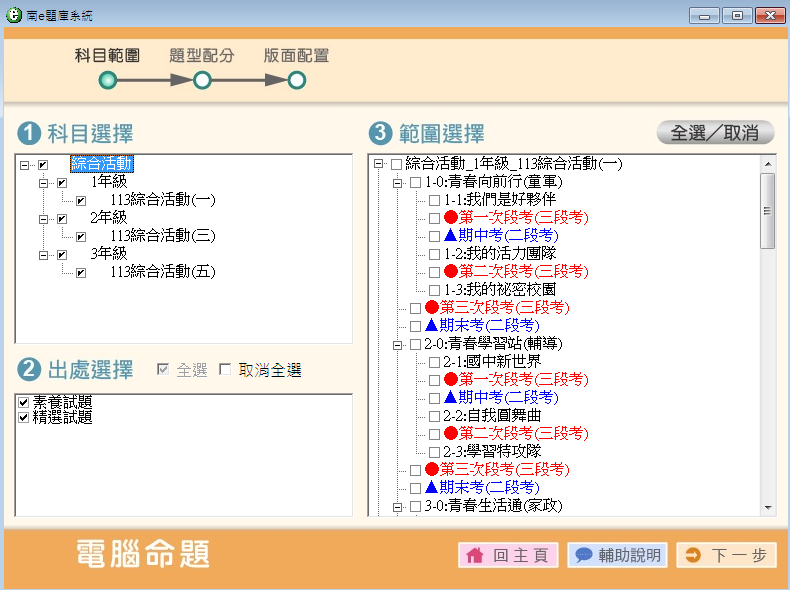This screenshot has height=590, width=790.
Task: Click the 全選/取消 button
Action: click(715, 133)
